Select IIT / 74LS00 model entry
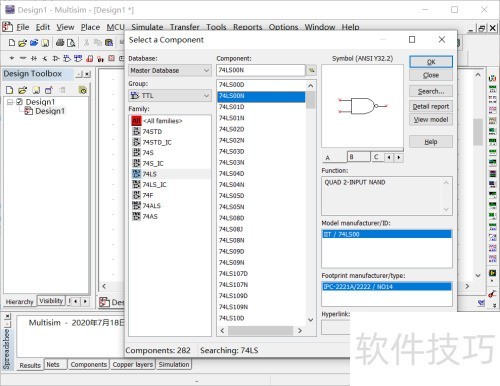 (387, 234)
